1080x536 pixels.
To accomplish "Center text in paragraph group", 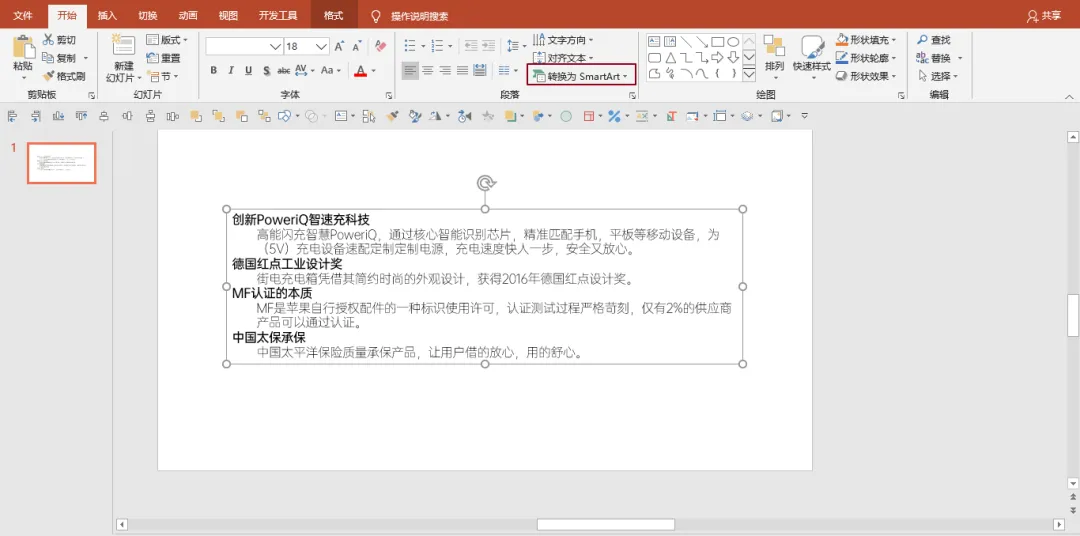I will (x=428, y=70).
